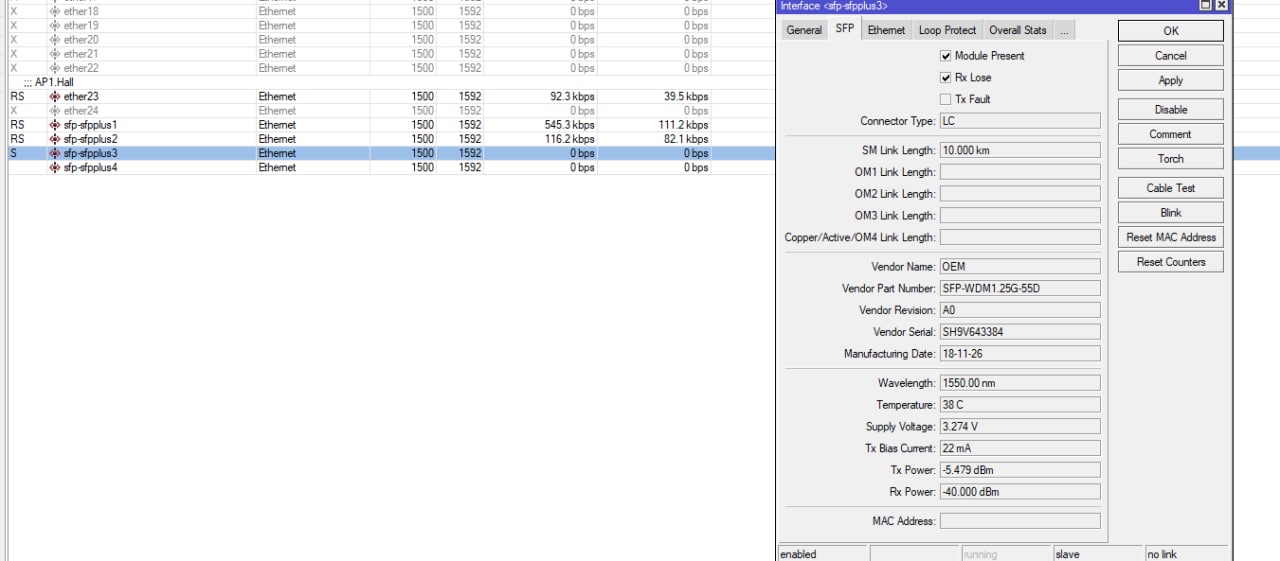The width and height of the screenshot is (1280, 561).
Task: Click the 92.3 kbps Tx value
Action: point(572,96)
